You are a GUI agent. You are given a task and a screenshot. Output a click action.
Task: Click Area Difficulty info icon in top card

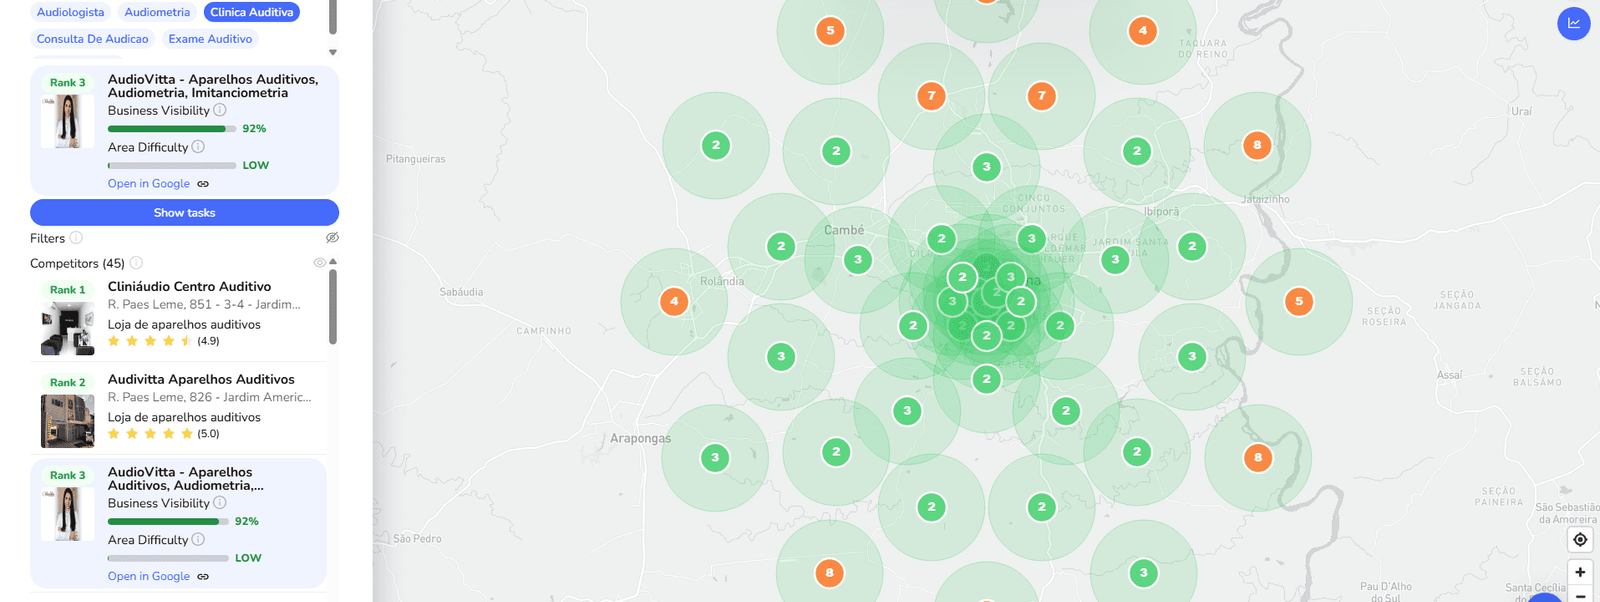coord(198,147)
